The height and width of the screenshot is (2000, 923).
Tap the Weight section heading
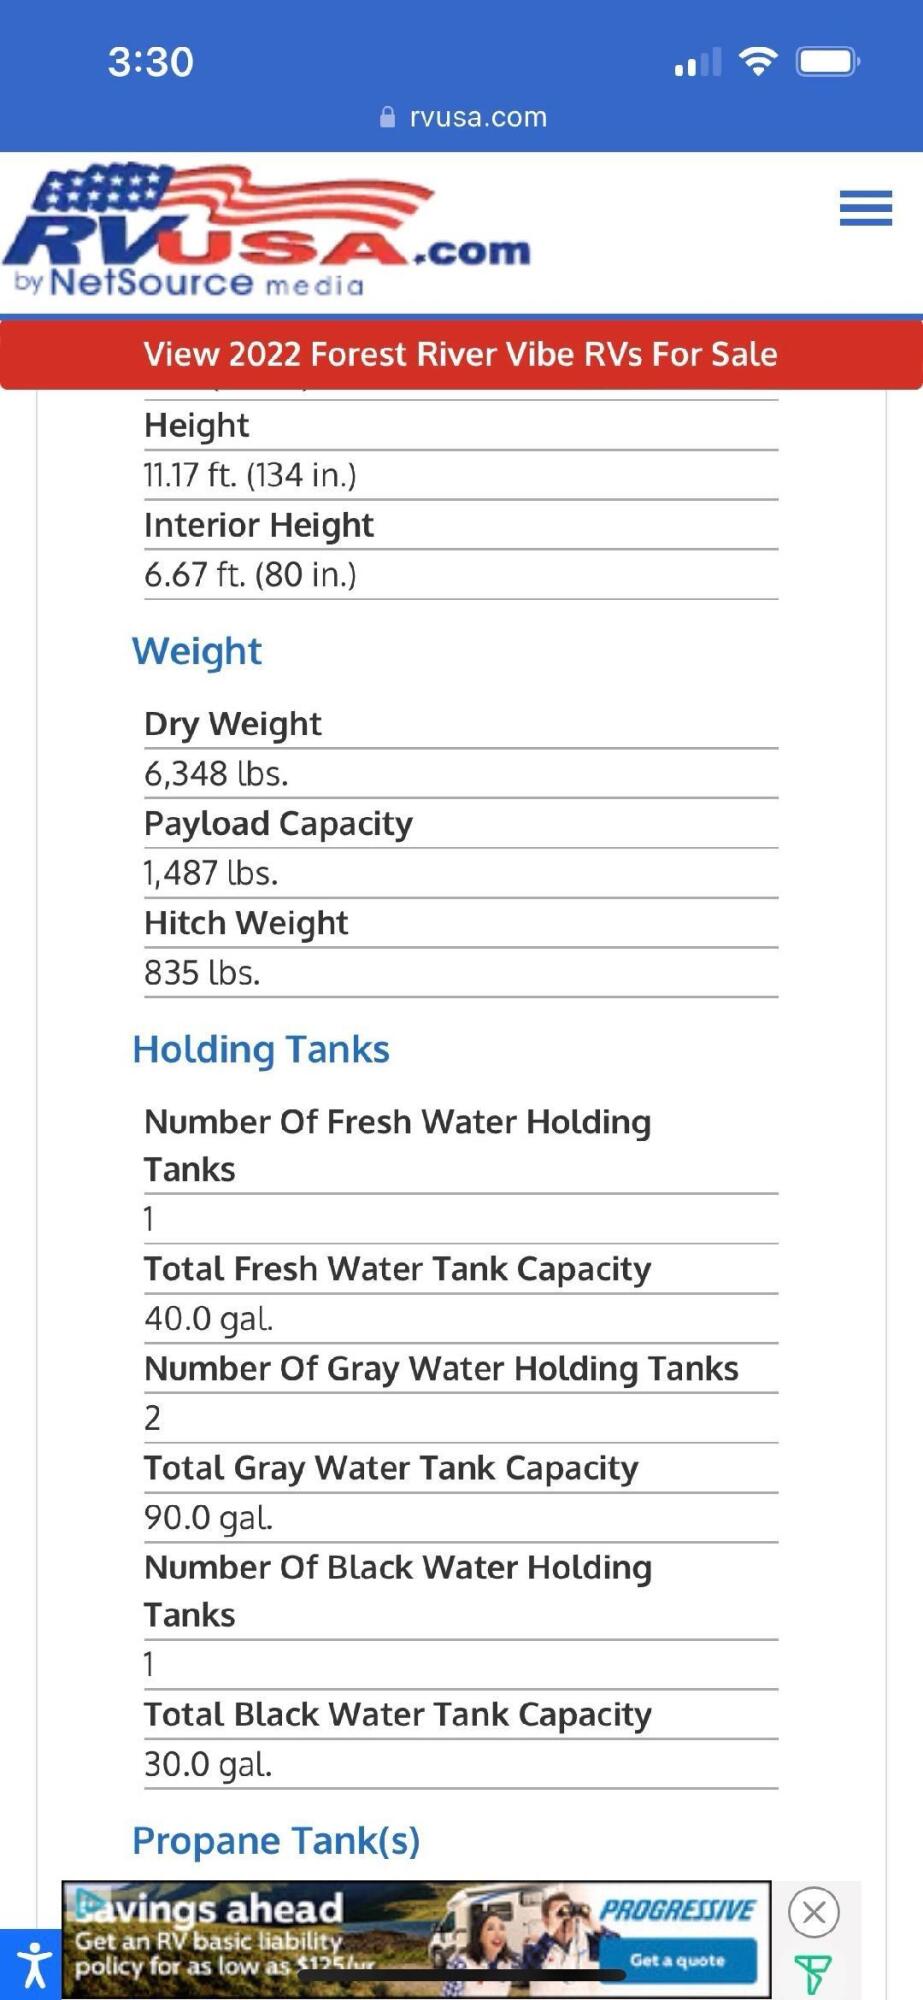pyautogui.click(x=197, y=651)
